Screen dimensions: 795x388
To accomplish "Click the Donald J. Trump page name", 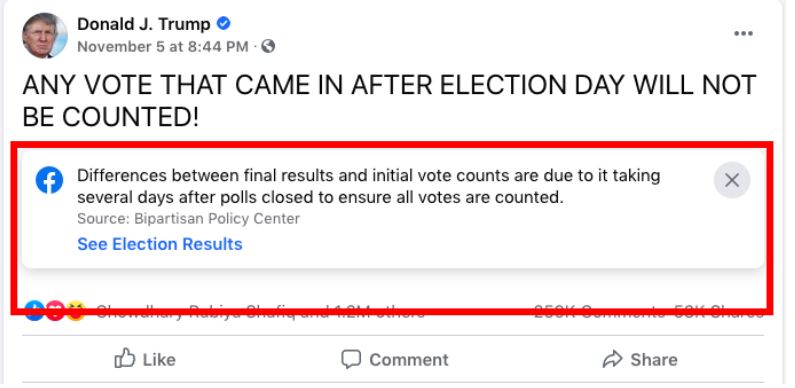I will coord(143,24).
